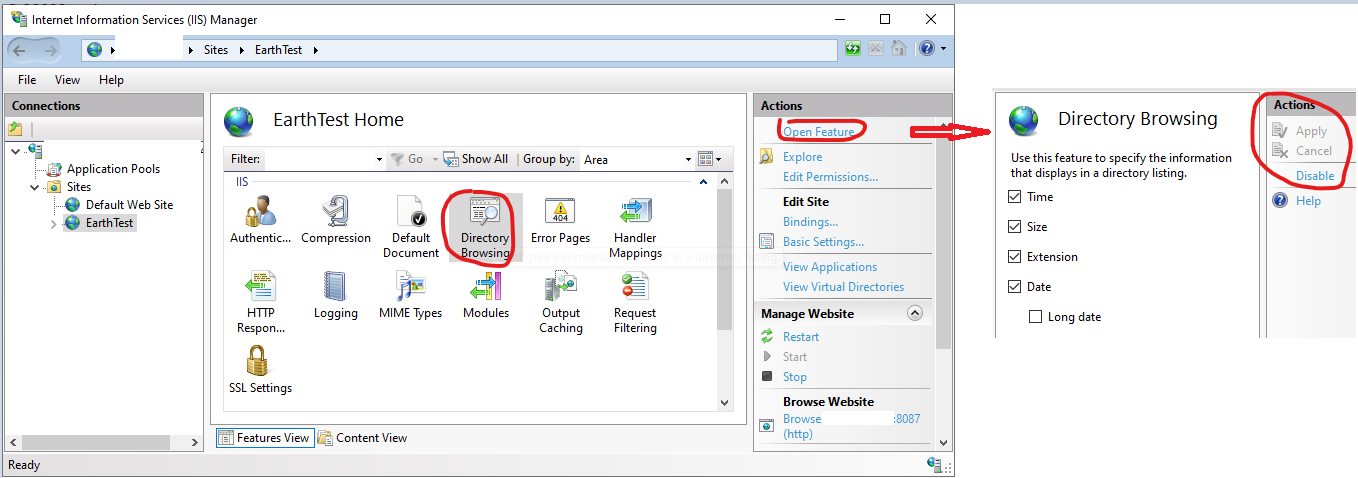1358x478 pixels.
Task: Select Application Pools in the tree
Action: pos(113,169)
